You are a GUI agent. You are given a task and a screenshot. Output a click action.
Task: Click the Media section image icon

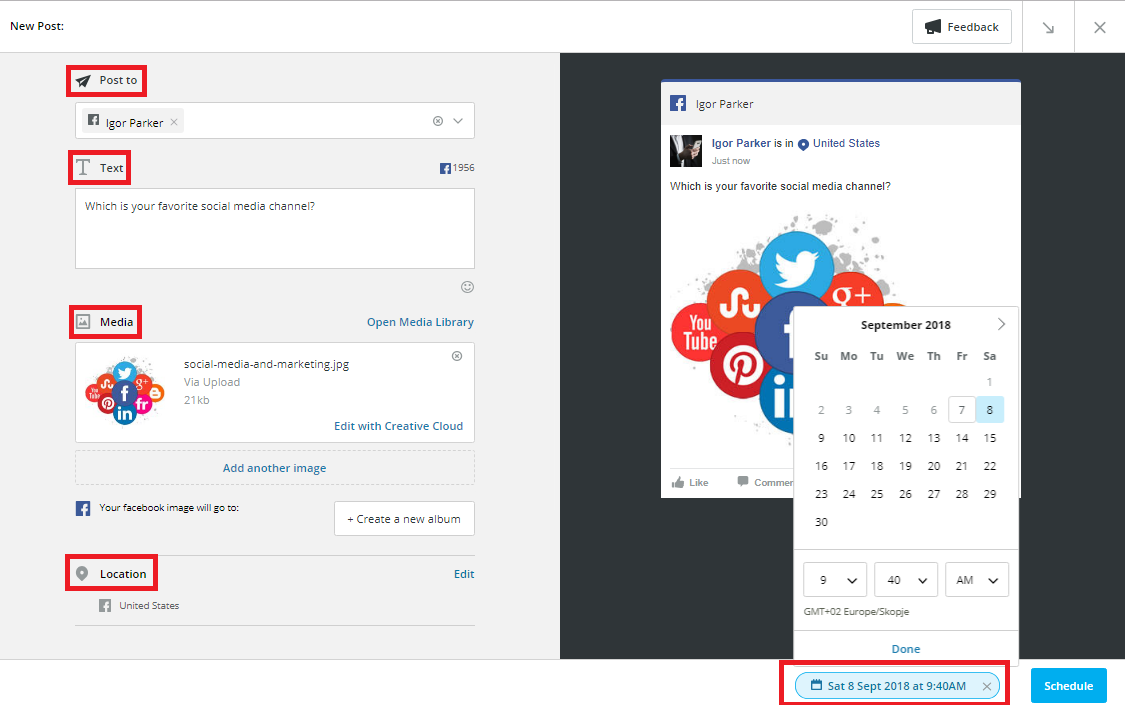83,322
